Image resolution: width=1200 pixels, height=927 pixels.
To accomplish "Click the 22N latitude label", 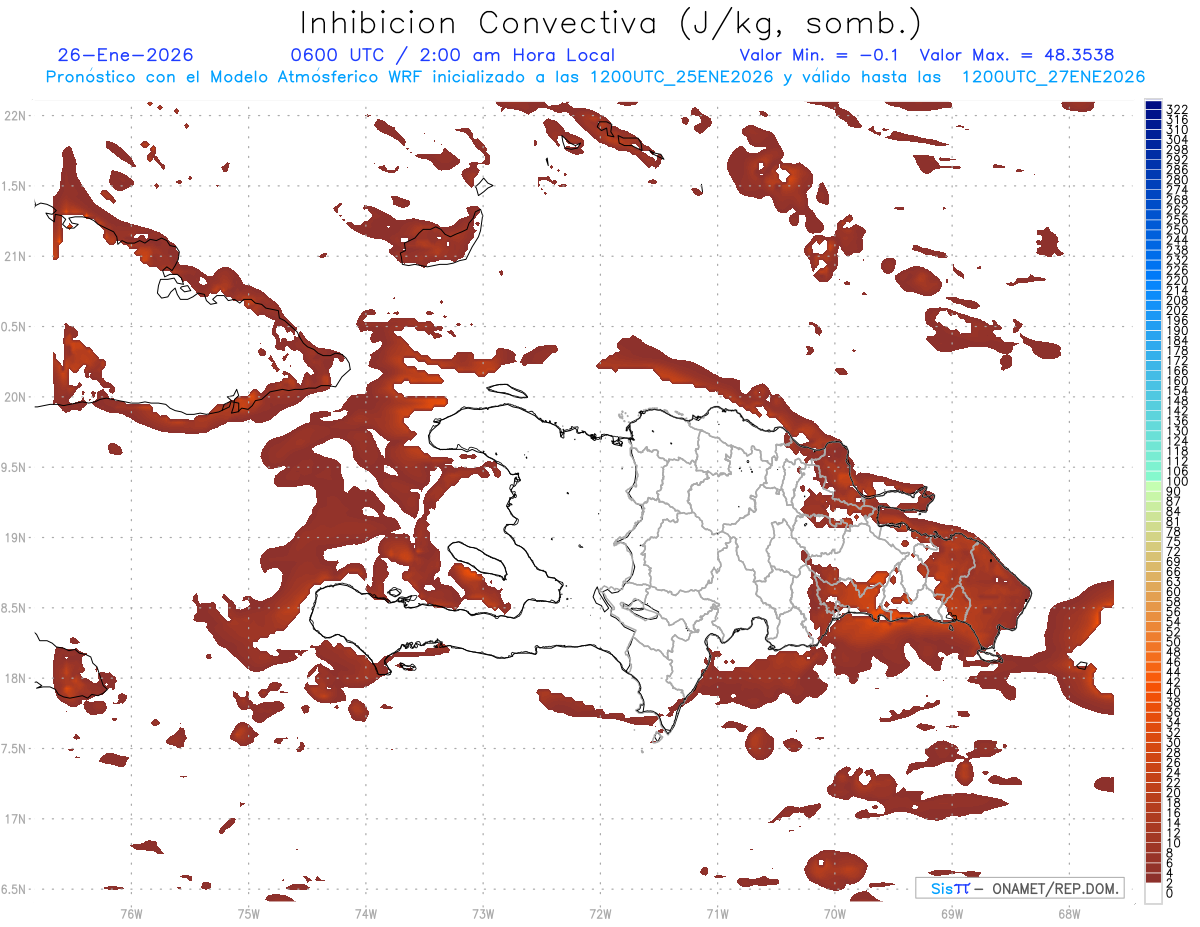I will pos(14,116).
